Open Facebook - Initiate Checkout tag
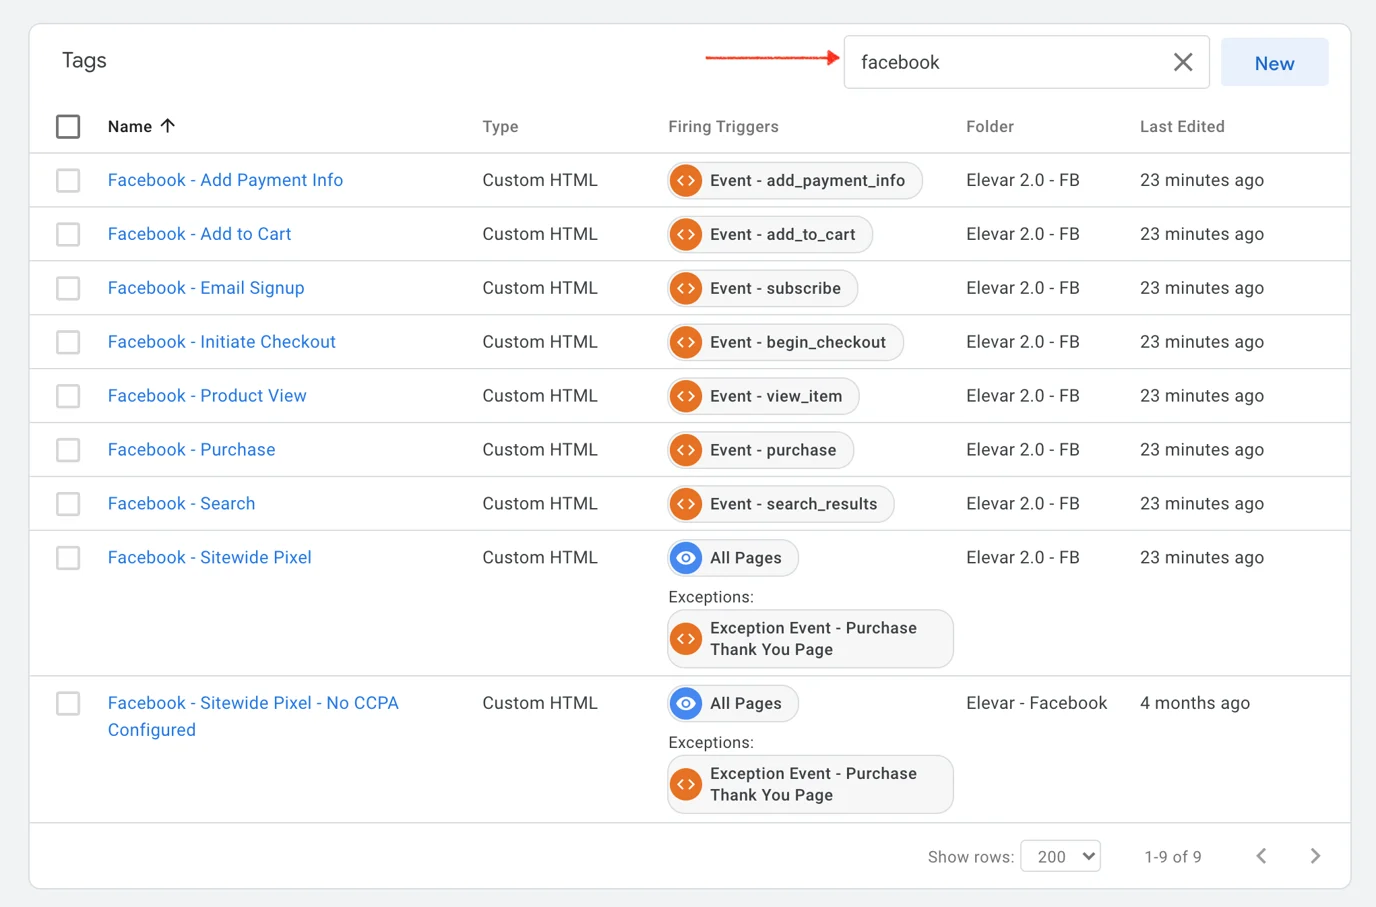Image resolution: width=1376 pixels, height=907 pixels. 221,342
